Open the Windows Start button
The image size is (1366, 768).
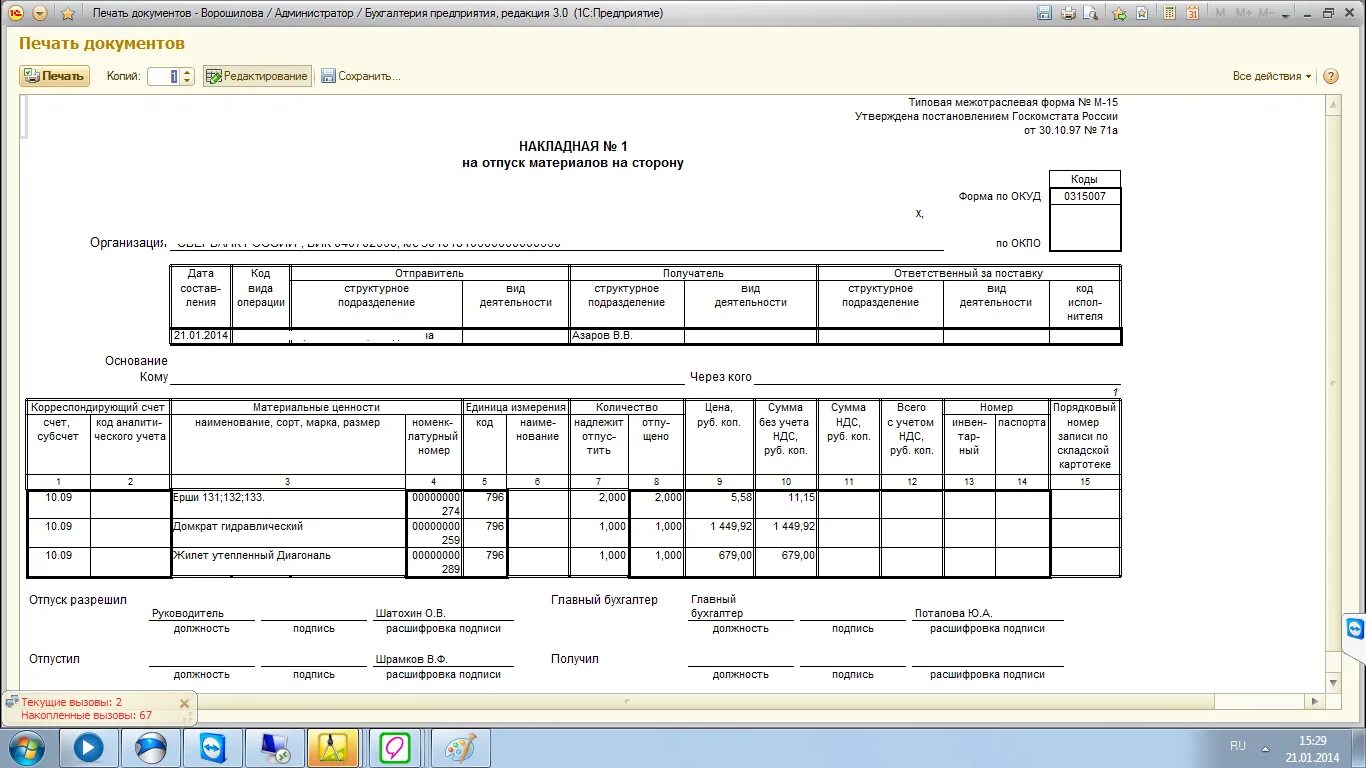point(25,747)
